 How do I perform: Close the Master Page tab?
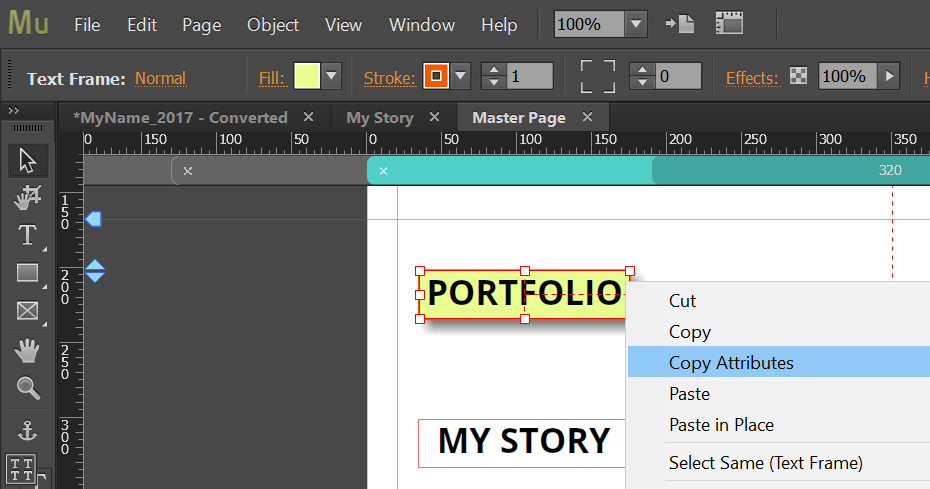[x=587, y=117]
